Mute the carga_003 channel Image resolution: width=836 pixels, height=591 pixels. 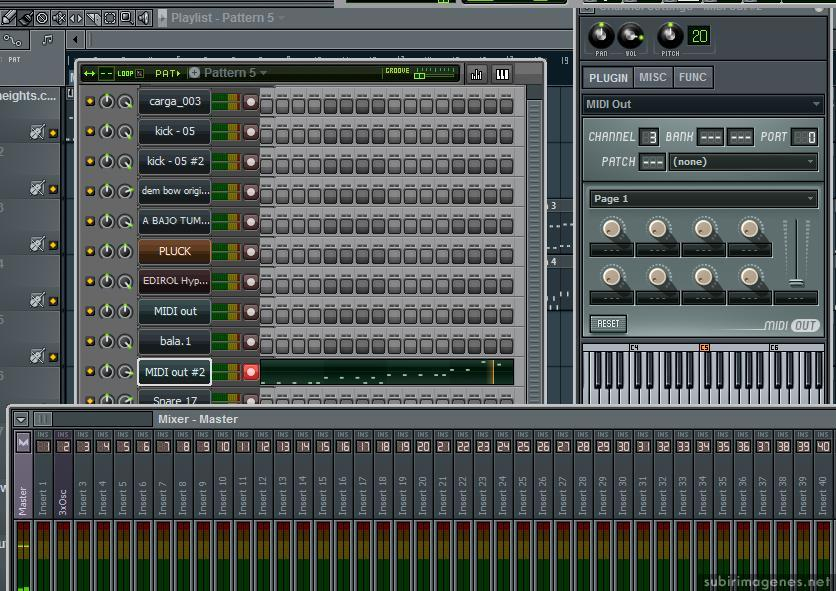click(x=90, y=102)
